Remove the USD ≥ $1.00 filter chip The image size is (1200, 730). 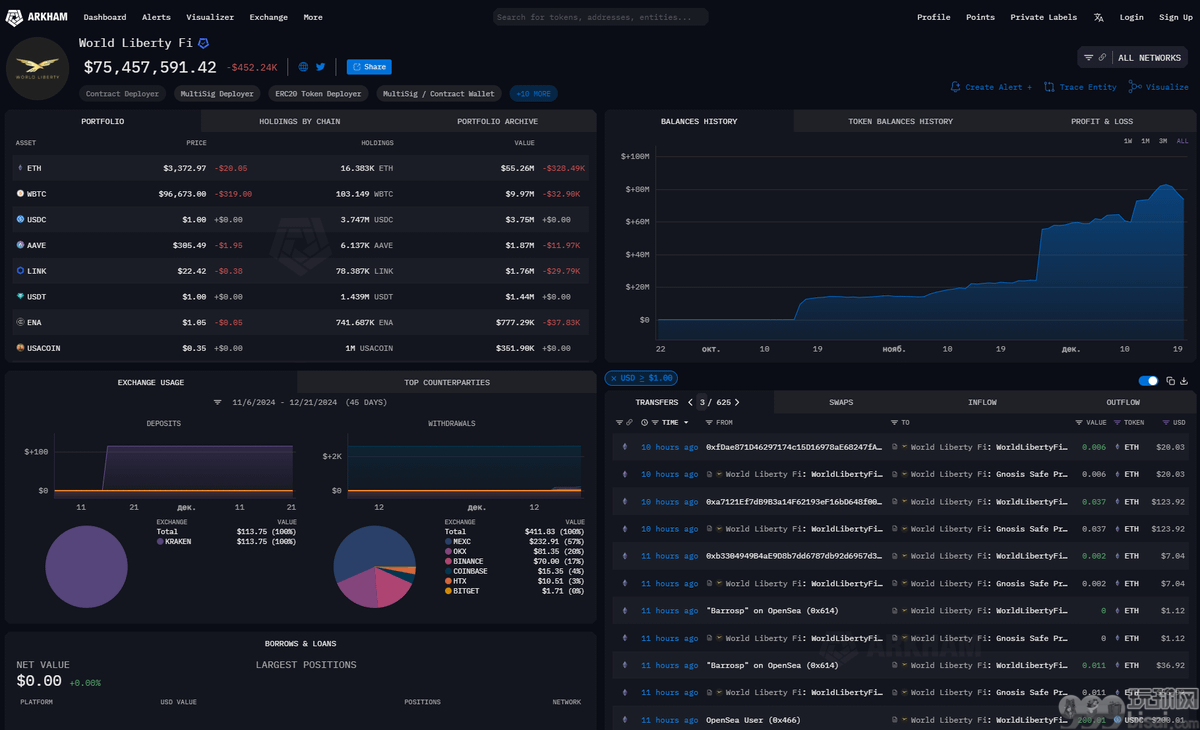(x=614, y=378)
